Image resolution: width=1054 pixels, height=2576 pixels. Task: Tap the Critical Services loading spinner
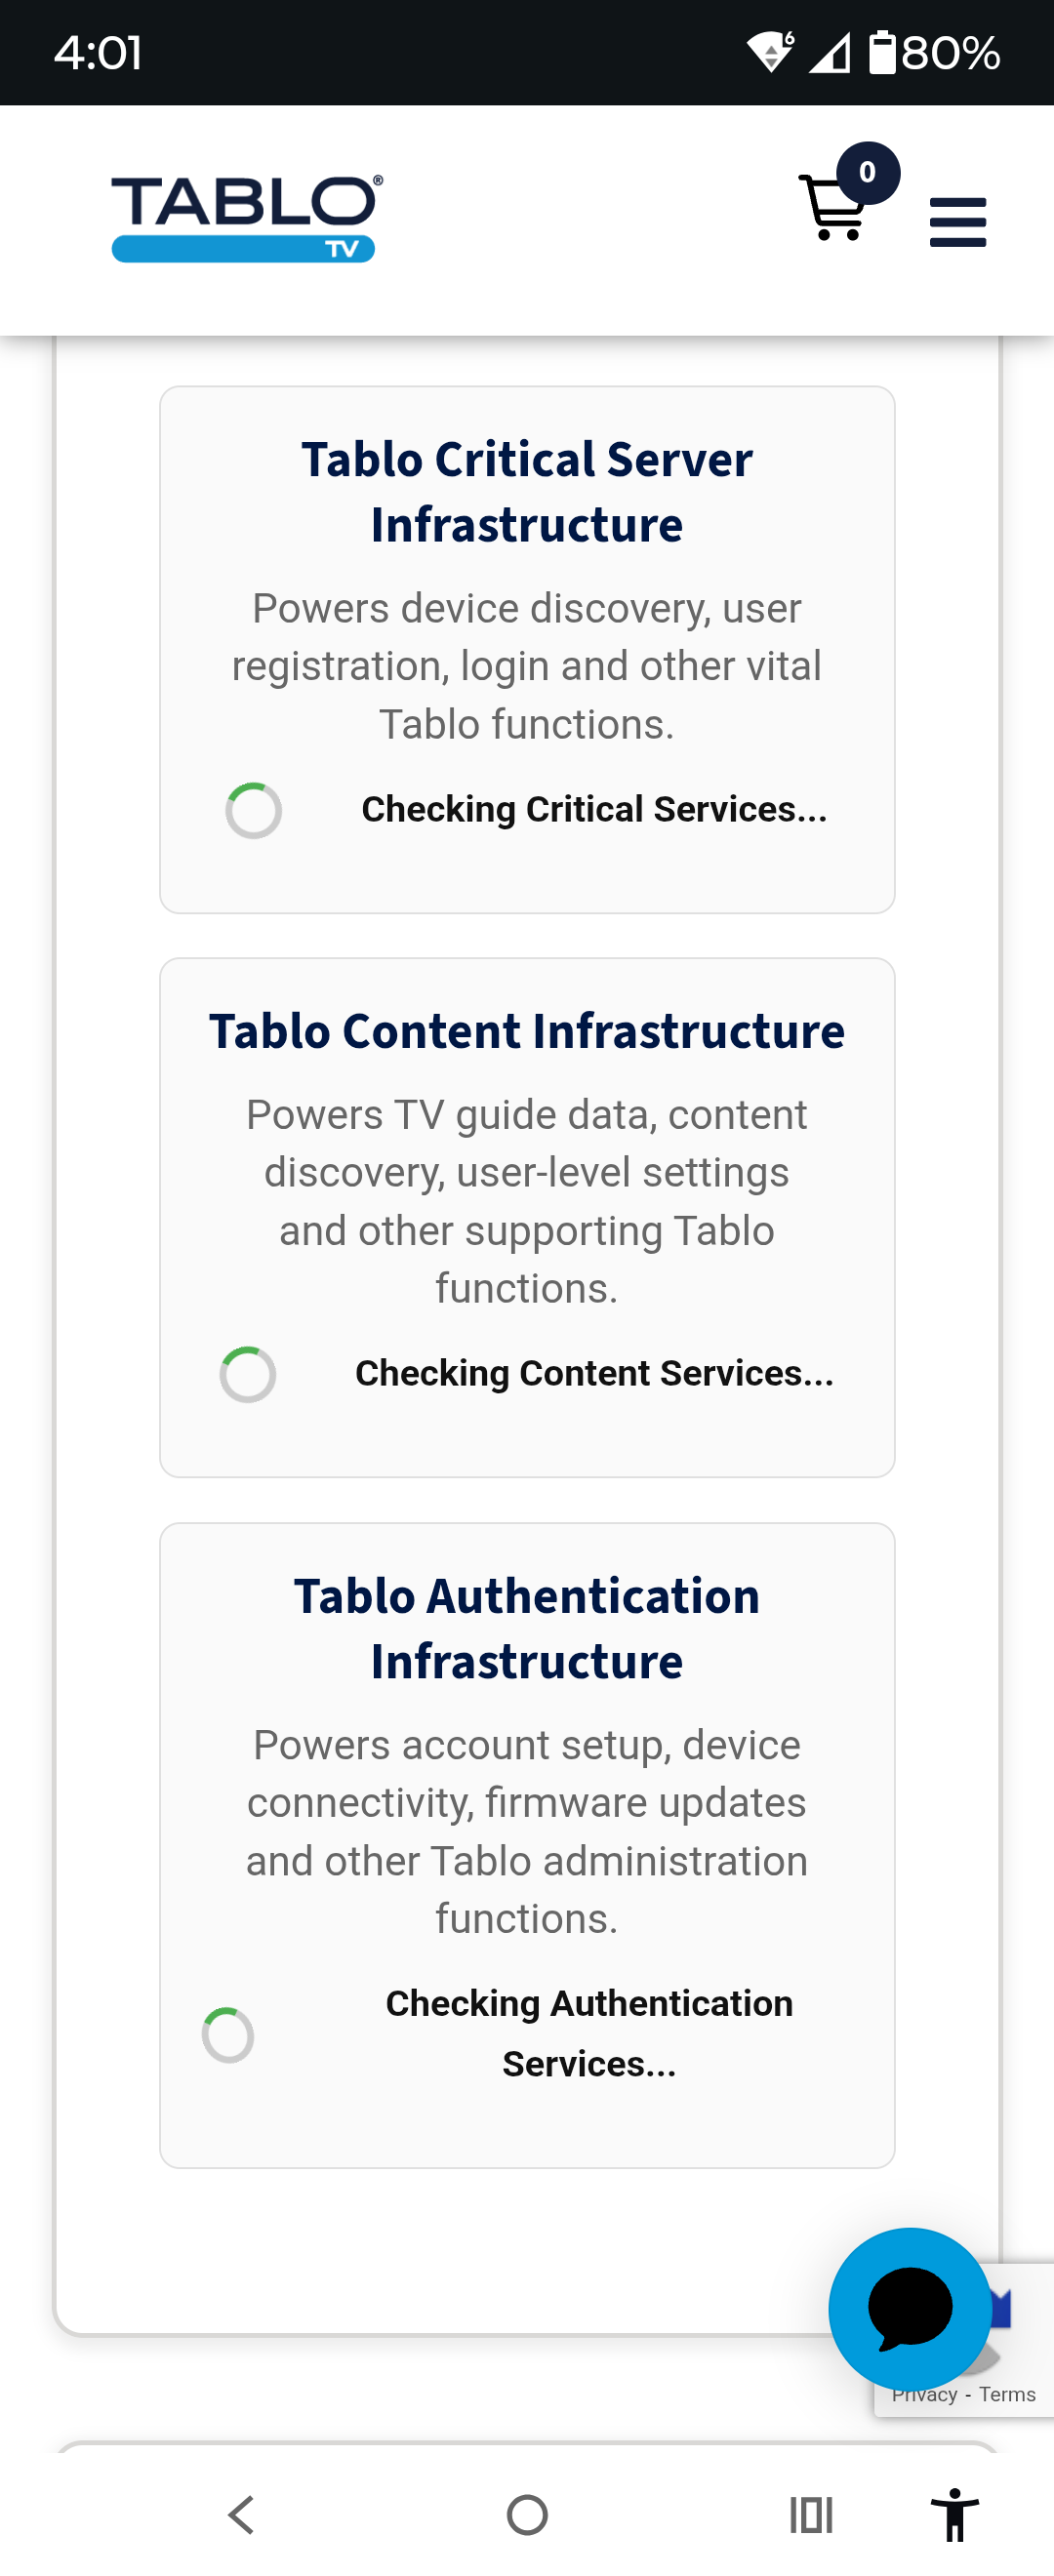point(254,810)
